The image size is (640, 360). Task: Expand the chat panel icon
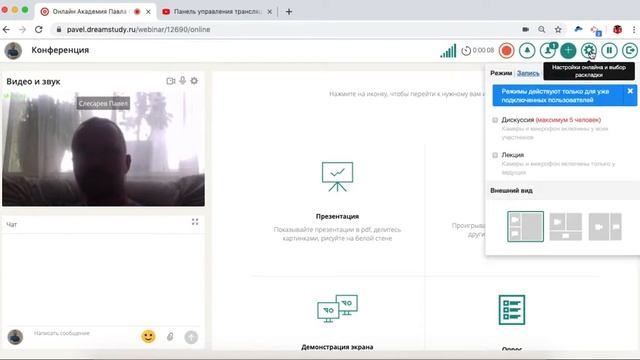pyautogui.click(x=195, y=222)
